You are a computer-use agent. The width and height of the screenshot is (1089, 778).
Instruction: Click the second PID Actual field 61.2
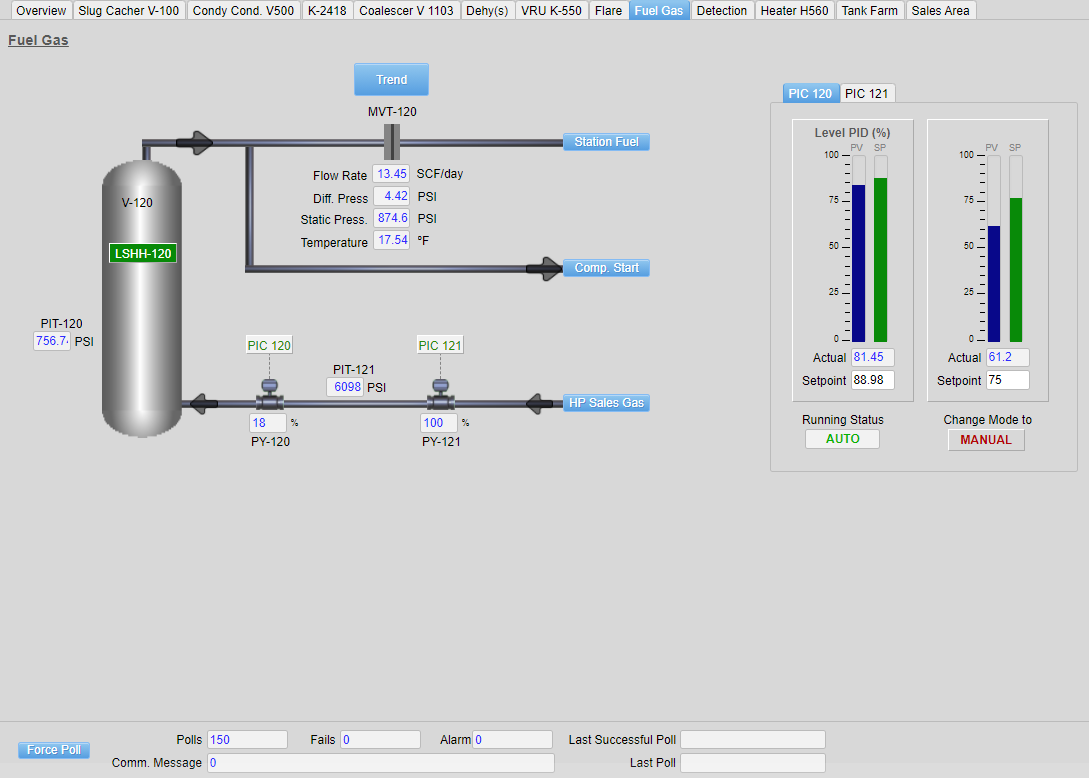(1008, 357)
